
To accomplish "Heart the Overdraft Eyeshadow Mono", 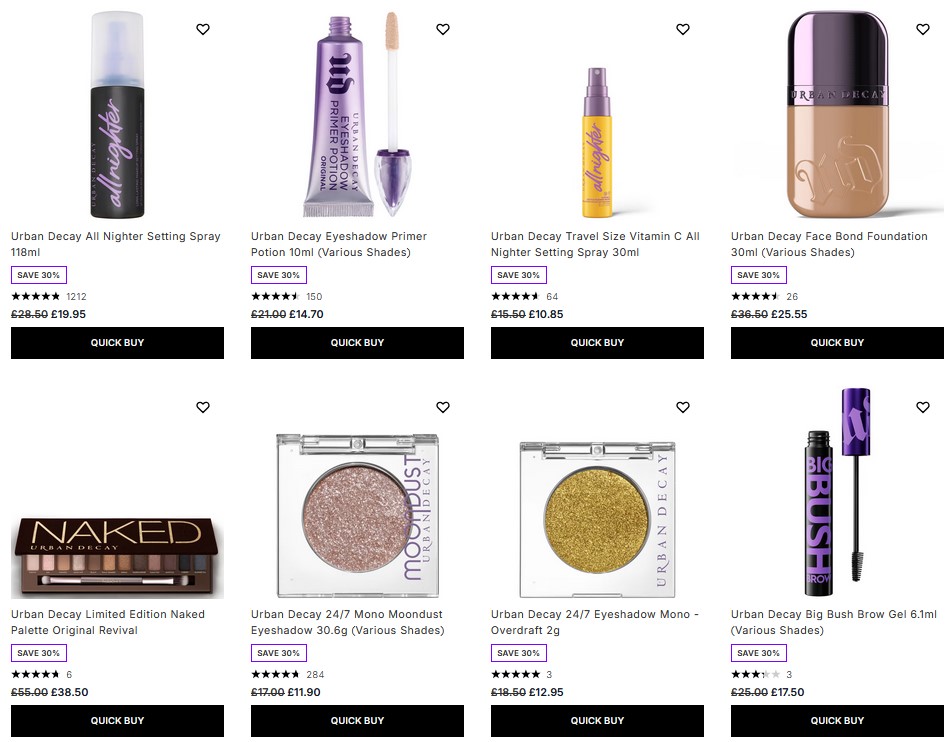I will (683, 407).
